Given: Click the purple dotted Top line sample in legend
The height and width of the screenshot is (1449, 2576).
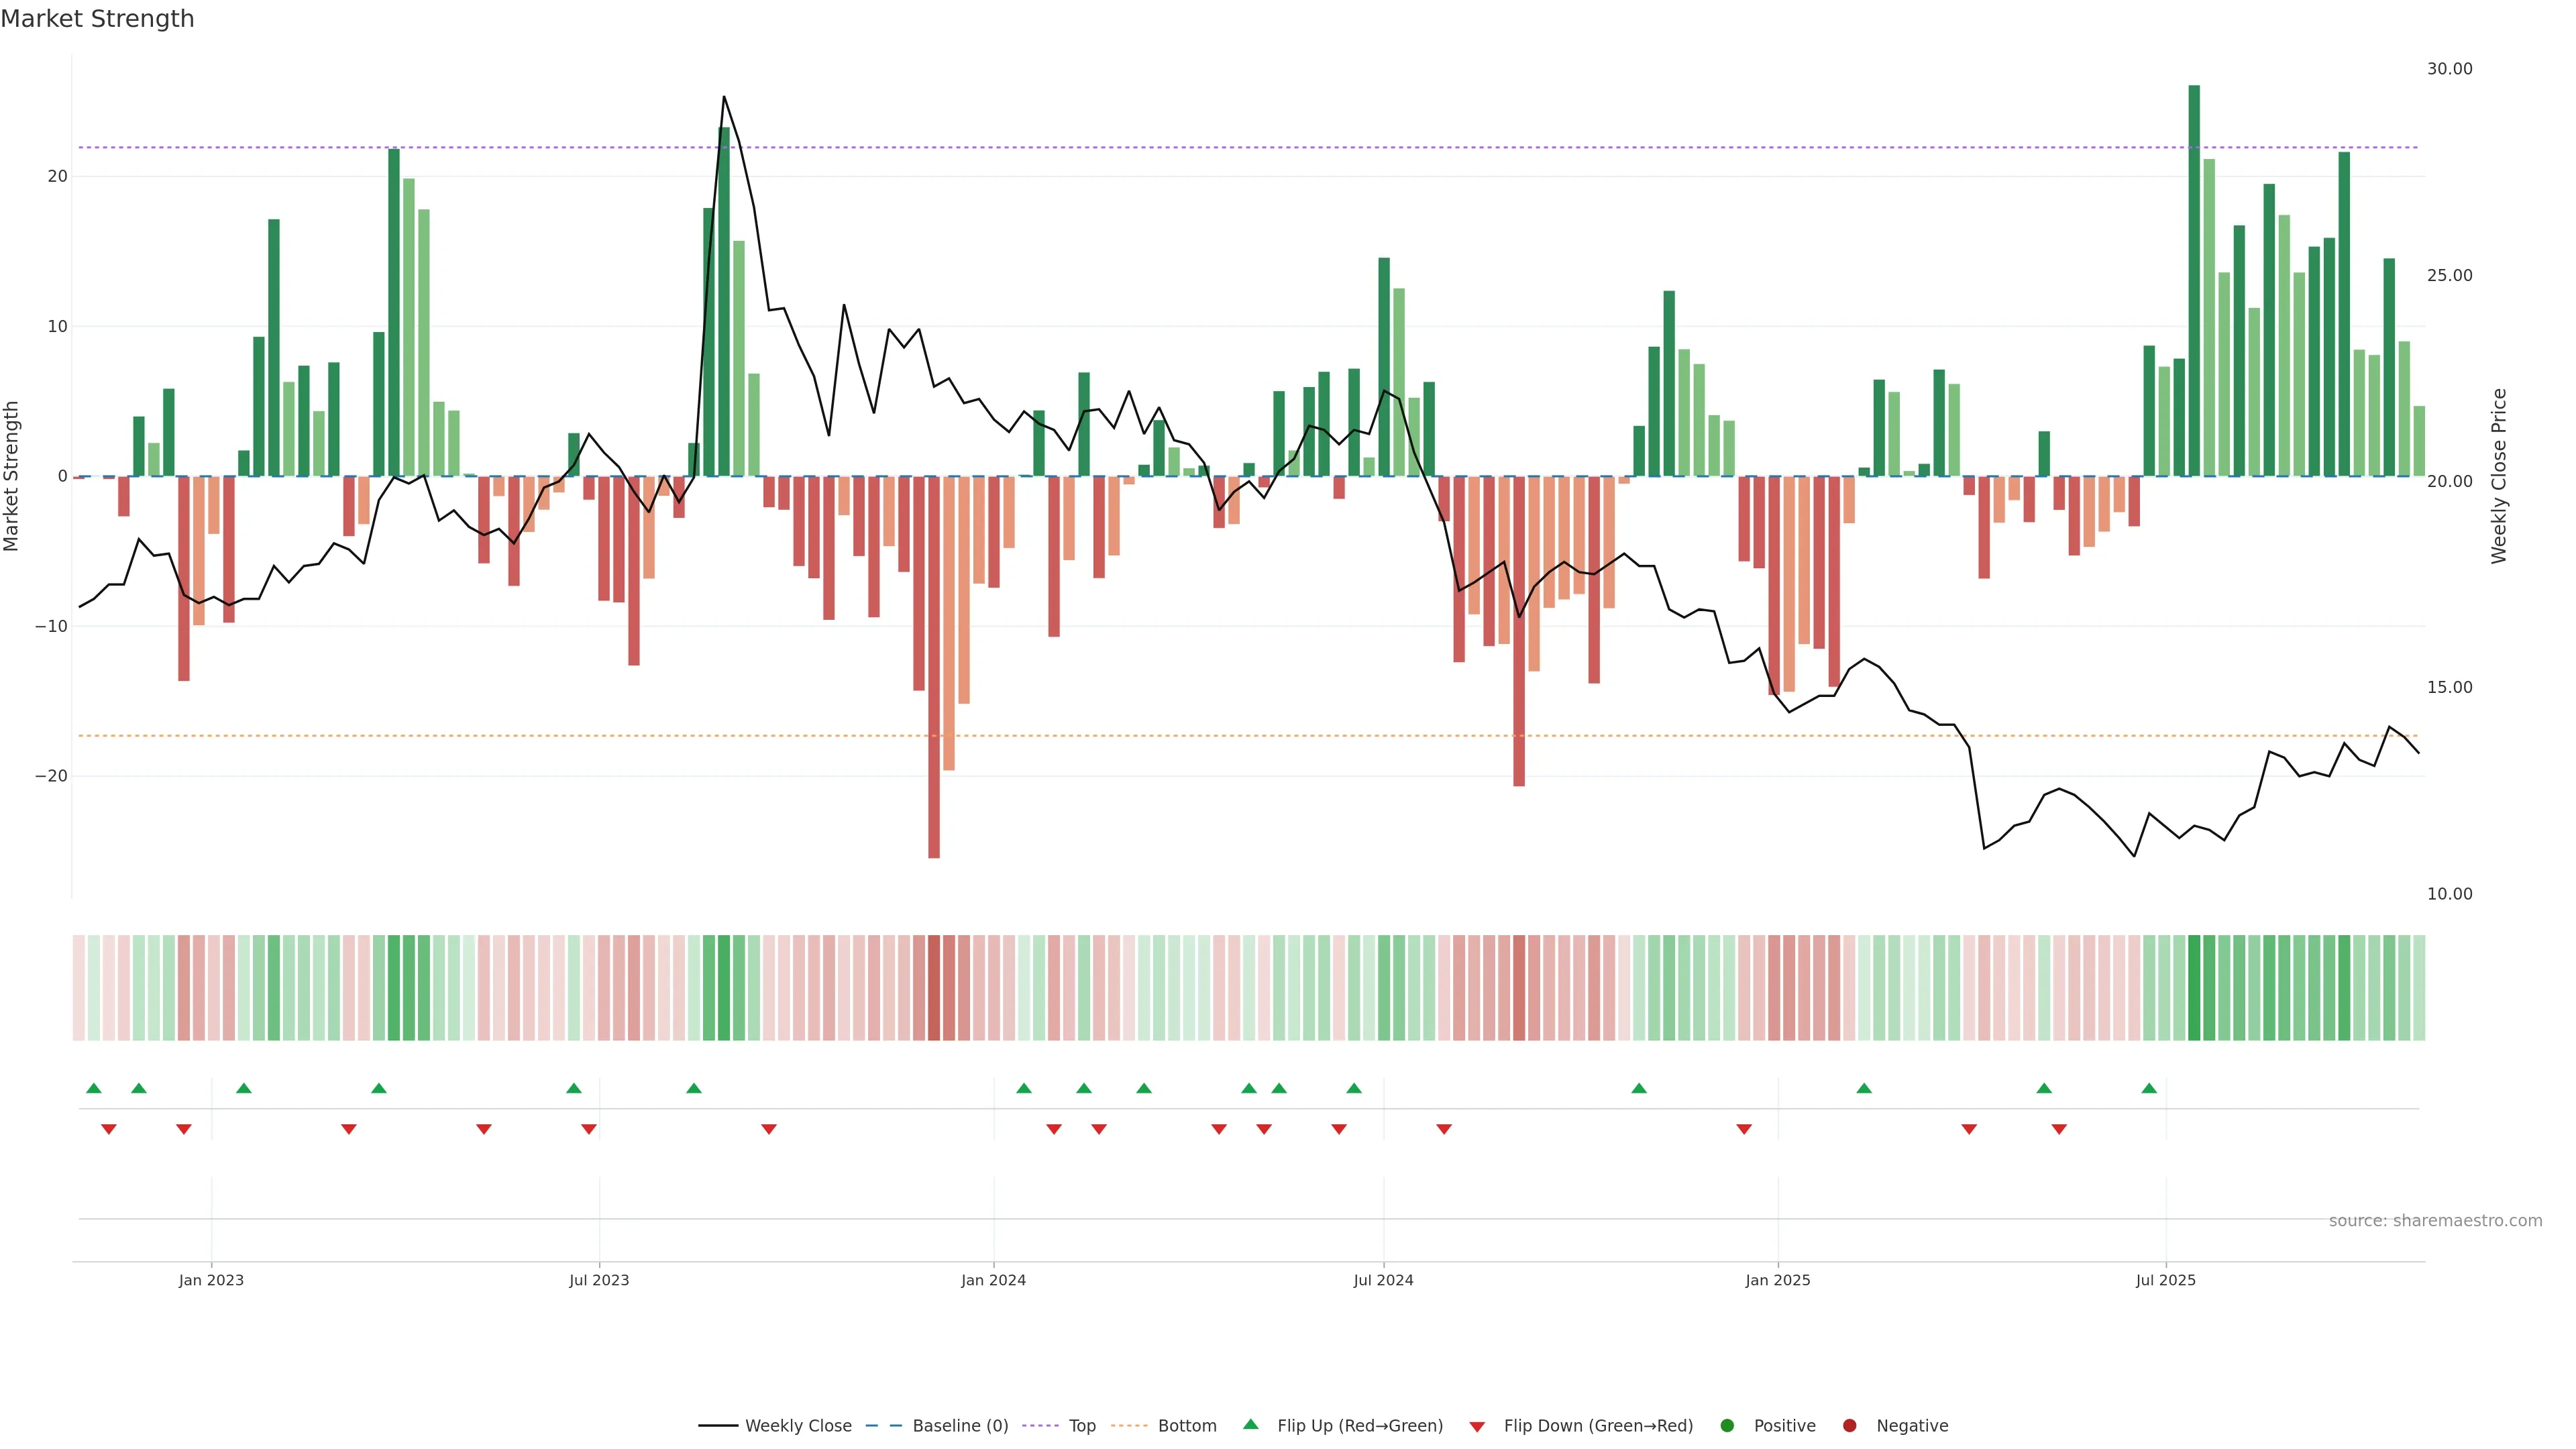Looking at the screenshot, I should [1041, 1426].
